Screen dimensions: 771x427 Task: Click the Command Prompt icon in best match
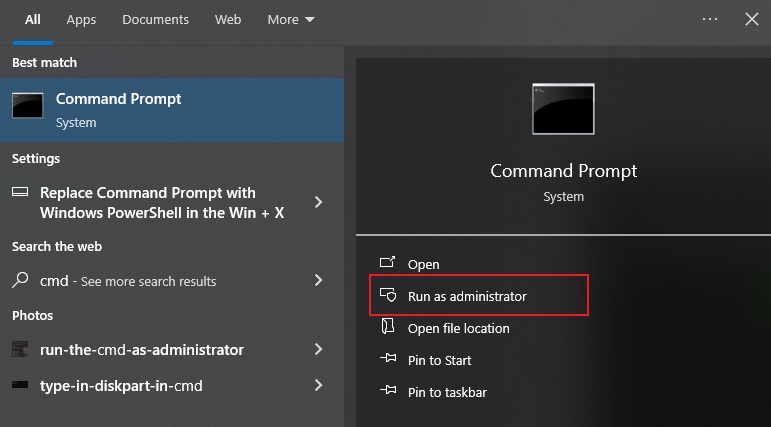pyautogui.click(x=28, y=105)
